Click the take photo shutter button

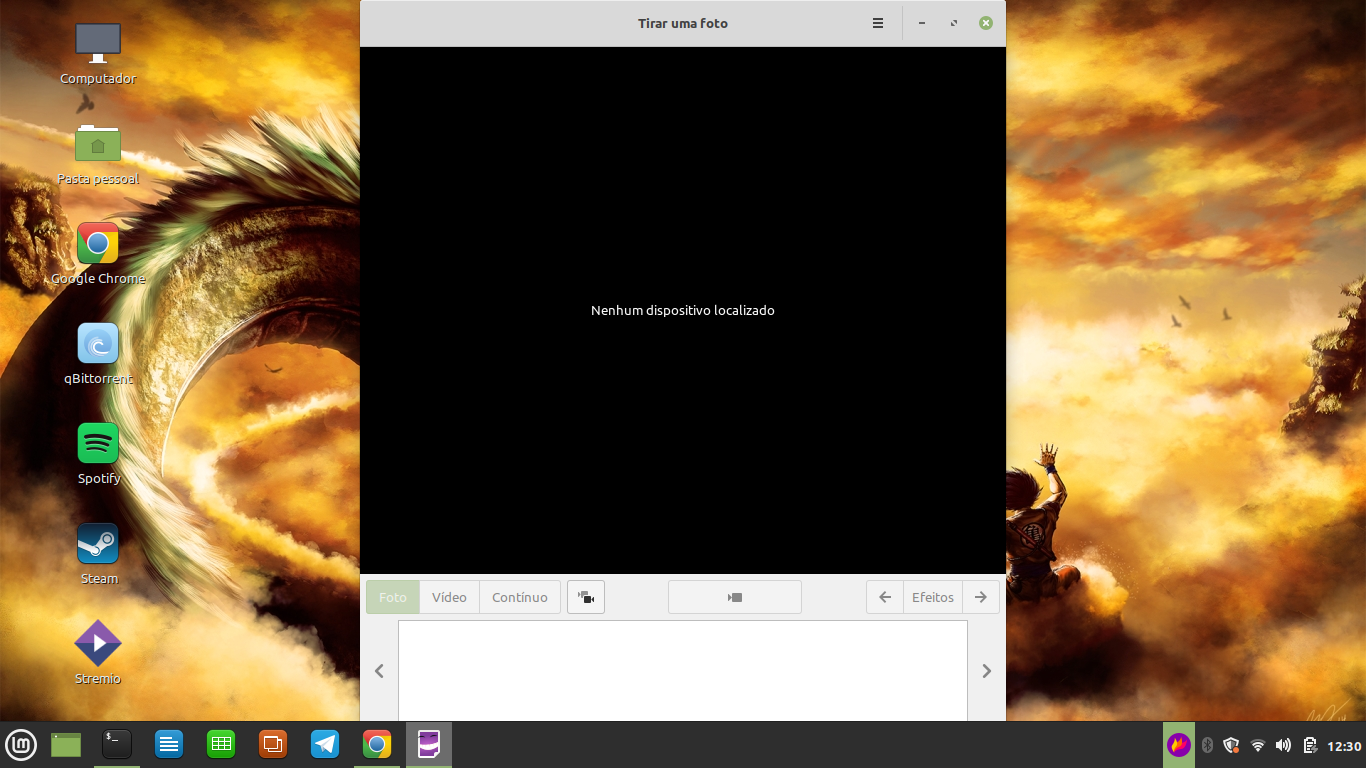click(x=735, y=597)
